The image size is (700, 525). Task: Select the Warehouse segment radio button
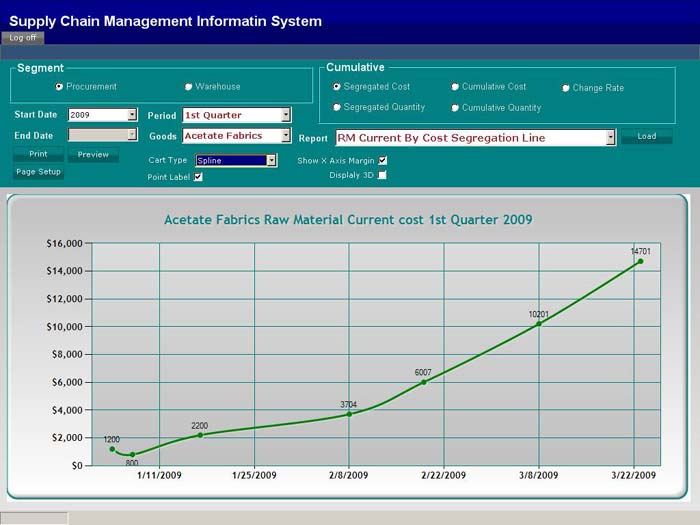[x=188, y=87]
